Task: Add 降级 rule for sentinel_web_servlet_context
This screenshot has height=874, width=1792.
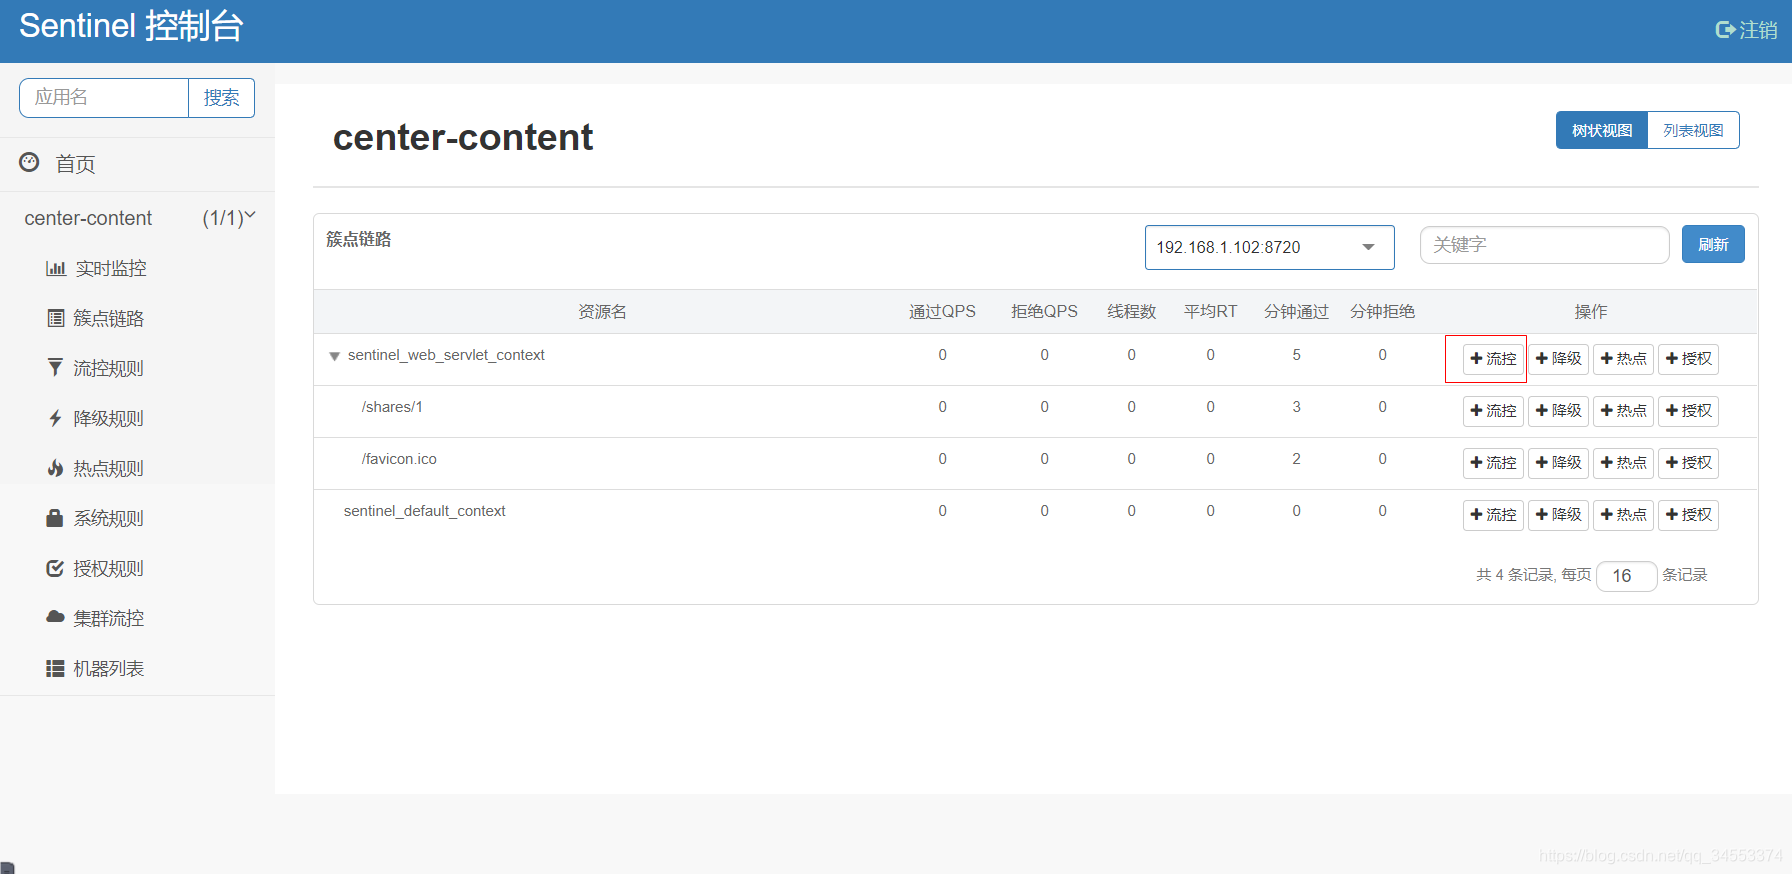Action: tap(1558, 359)
